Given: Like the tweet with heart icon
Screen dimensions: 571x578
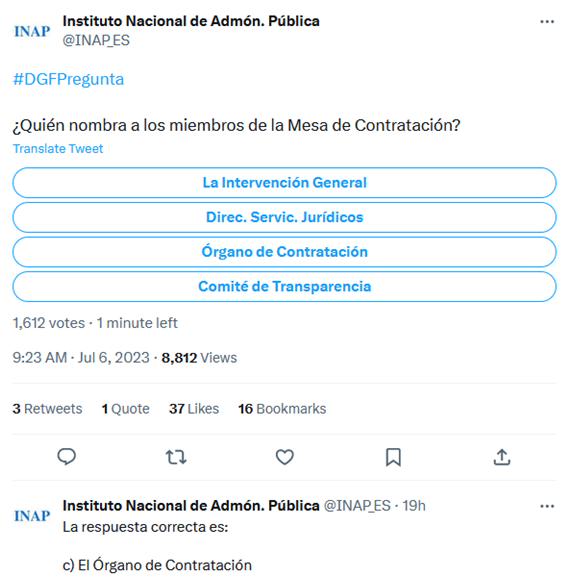Looking at the screenshot, I should 285,457.
